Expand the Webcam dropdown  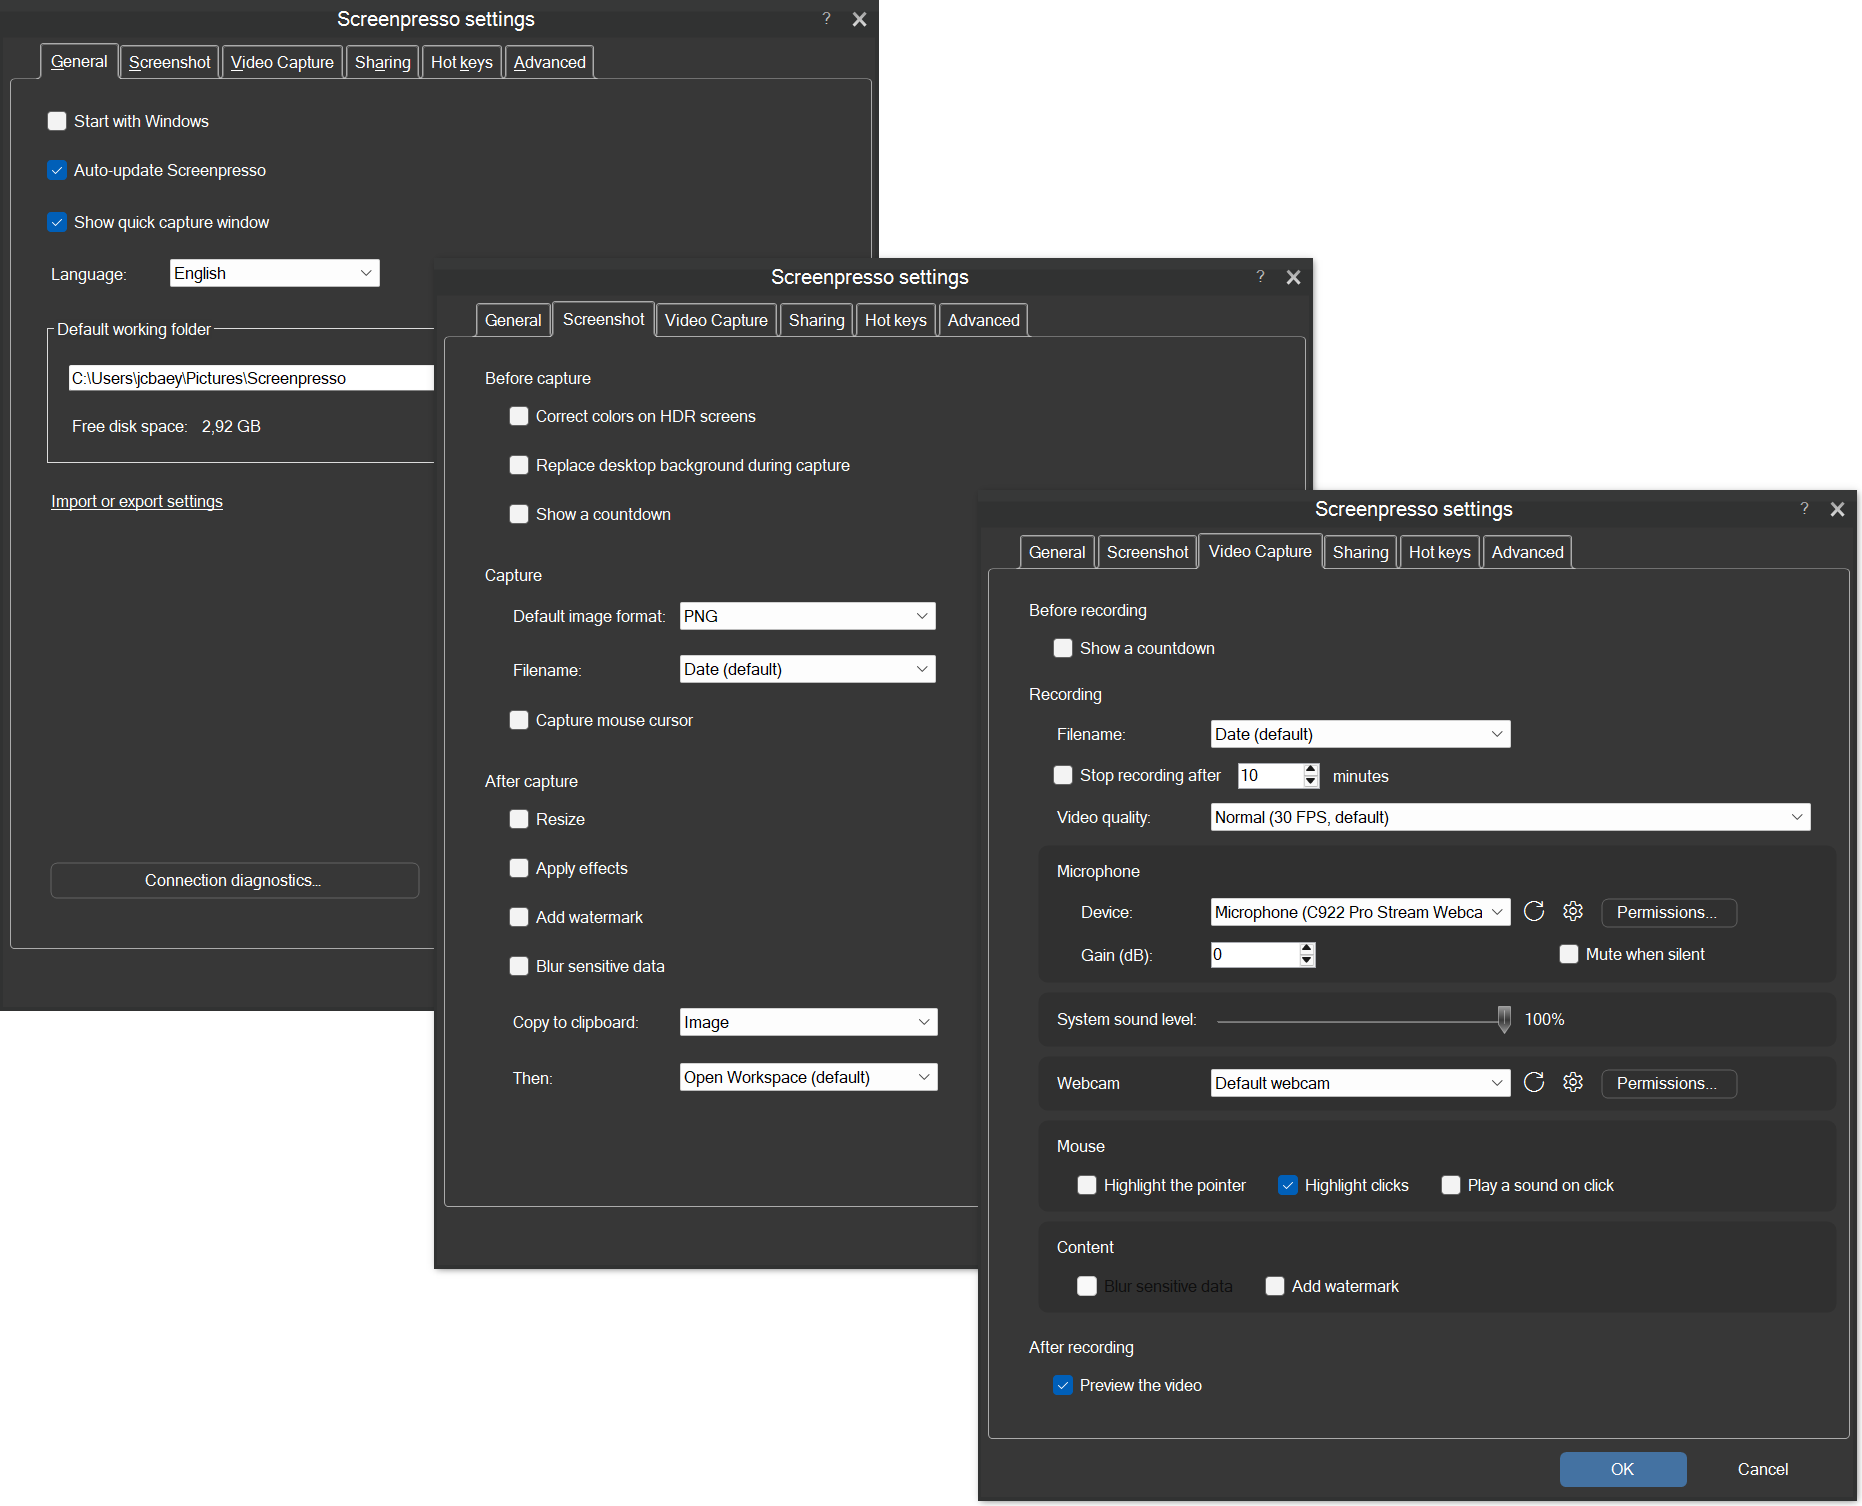[1361, 1083]
